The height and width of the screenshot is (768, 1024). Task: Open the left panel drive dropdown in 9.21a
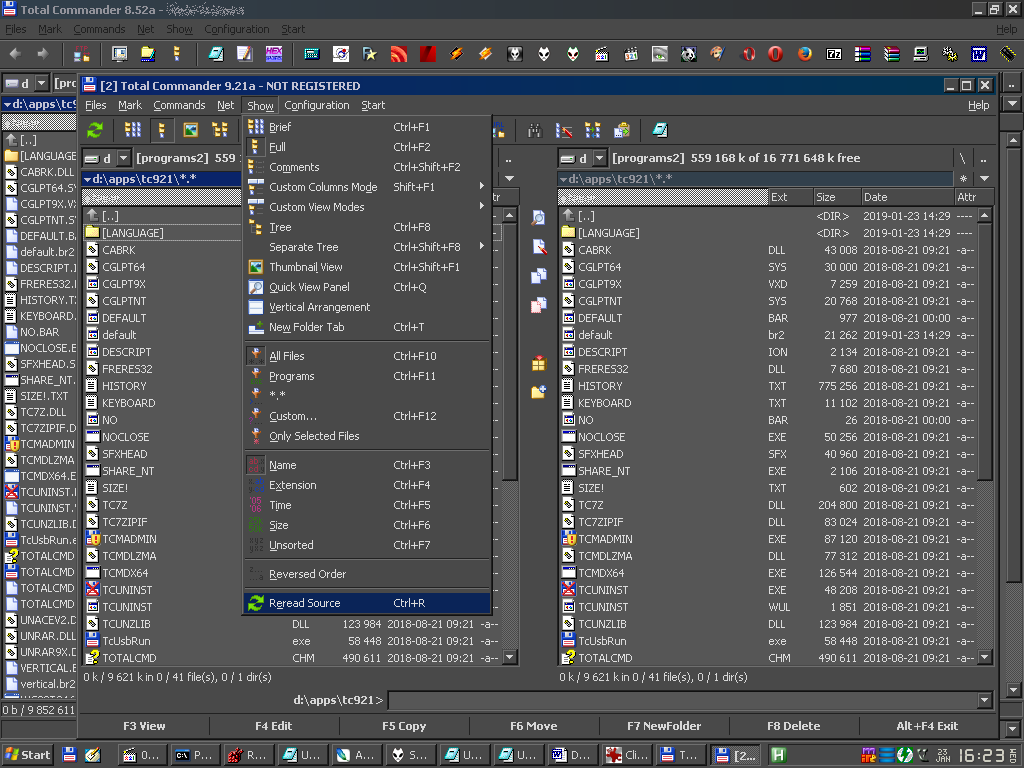(x=123, y=158)
